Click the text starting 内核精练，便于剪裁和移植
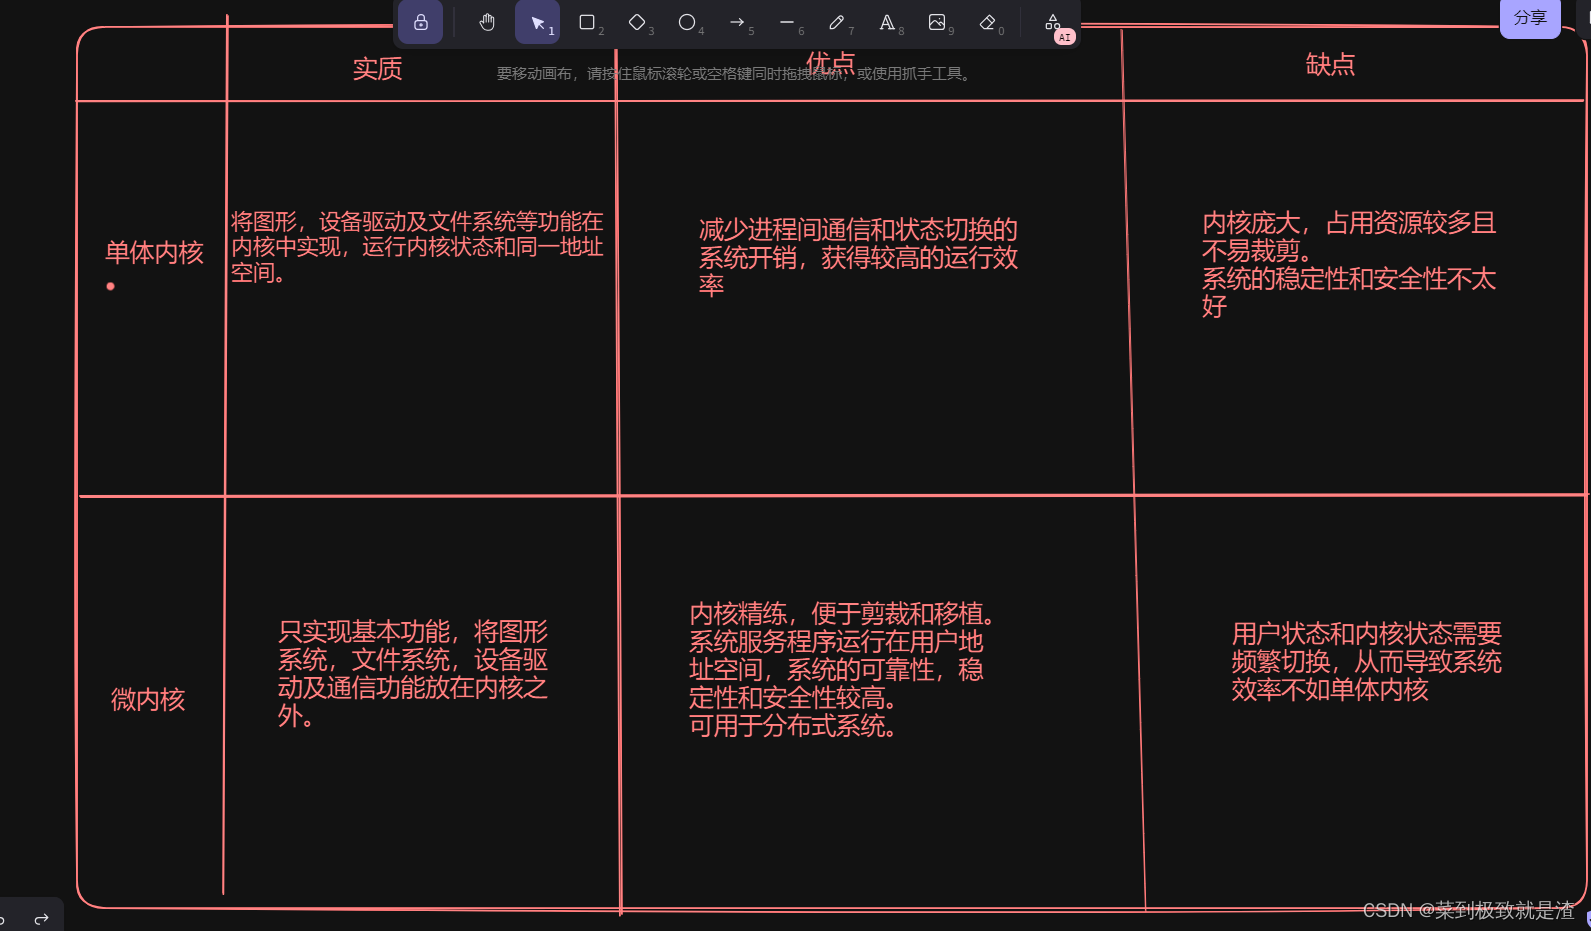1591x931 pixels. point(842,670)
